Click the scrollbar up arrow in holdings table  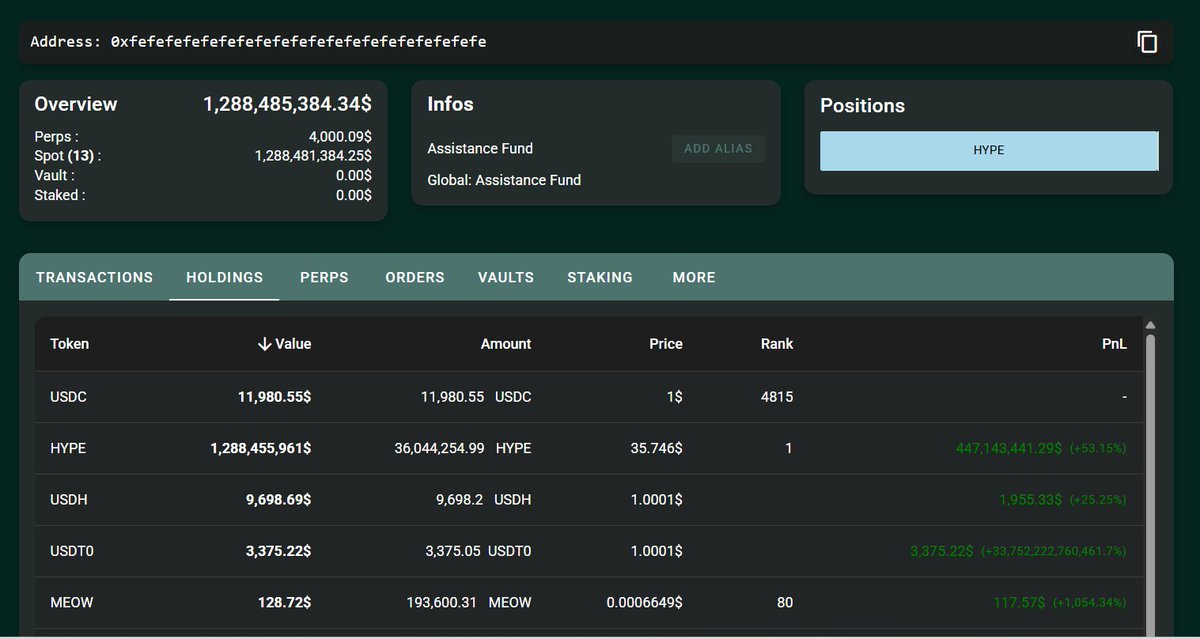(1150, 325)
